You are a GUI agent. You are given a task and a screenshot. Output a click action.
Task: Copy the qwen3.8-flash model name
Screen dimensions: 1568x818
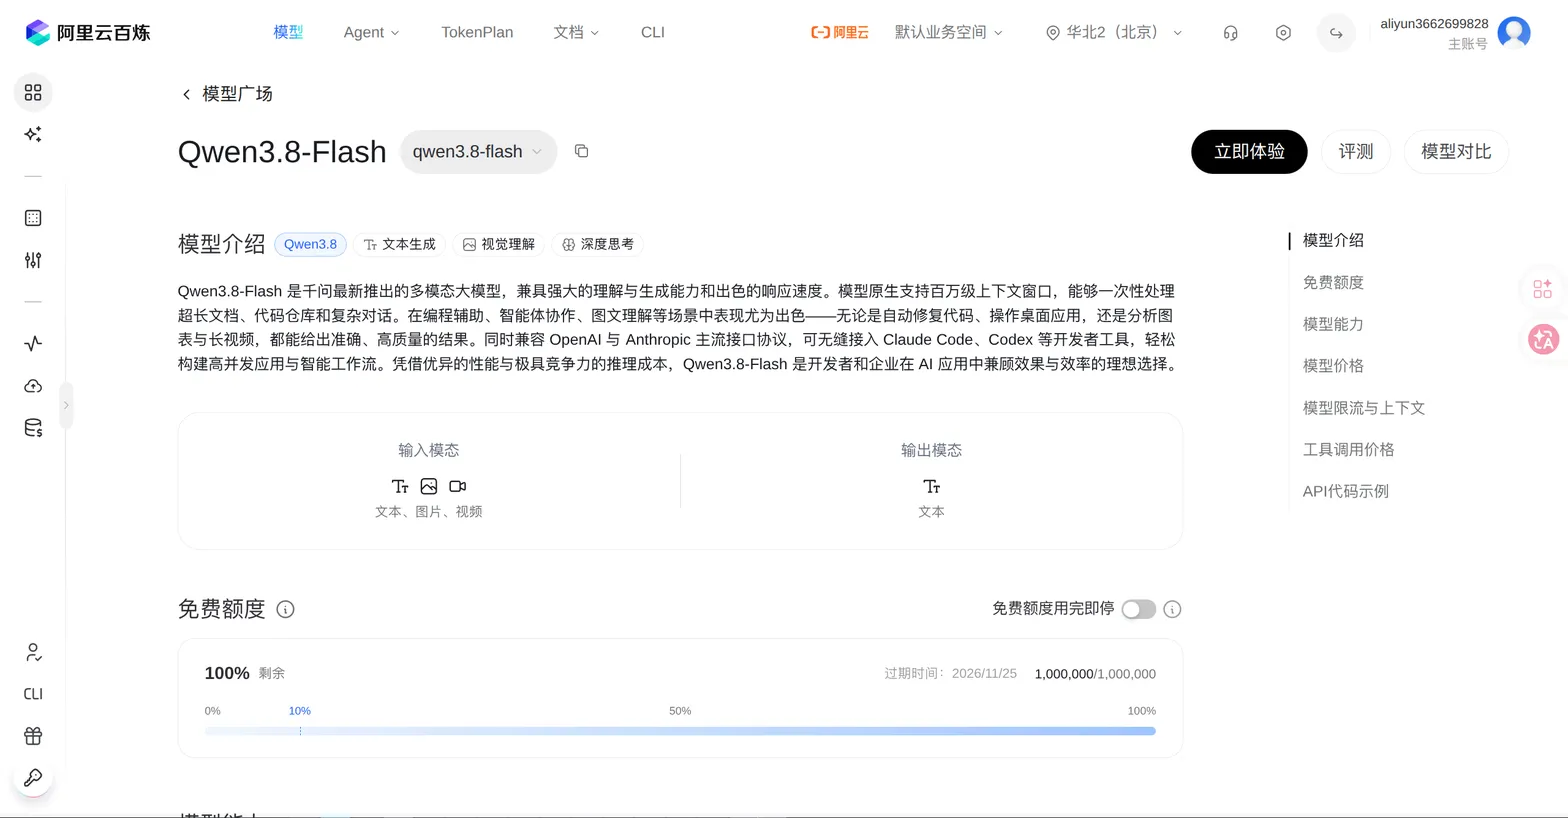click(x=581, y=151)
